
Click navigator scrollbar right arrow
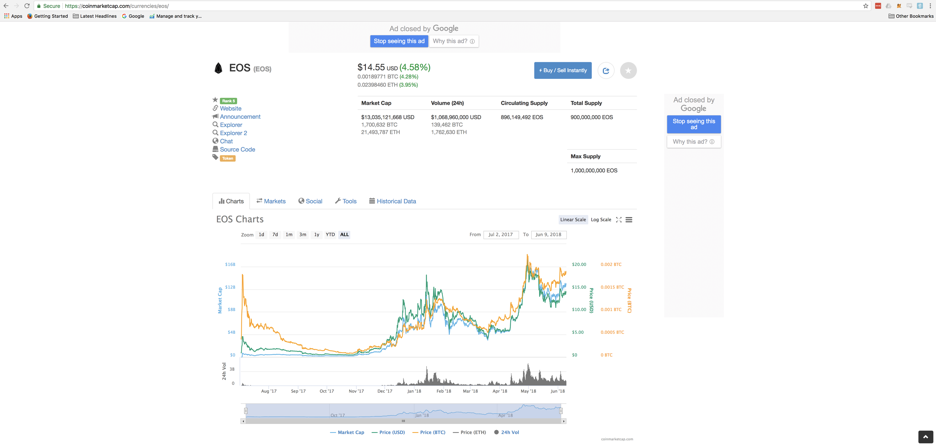click(x=564, y=421)
